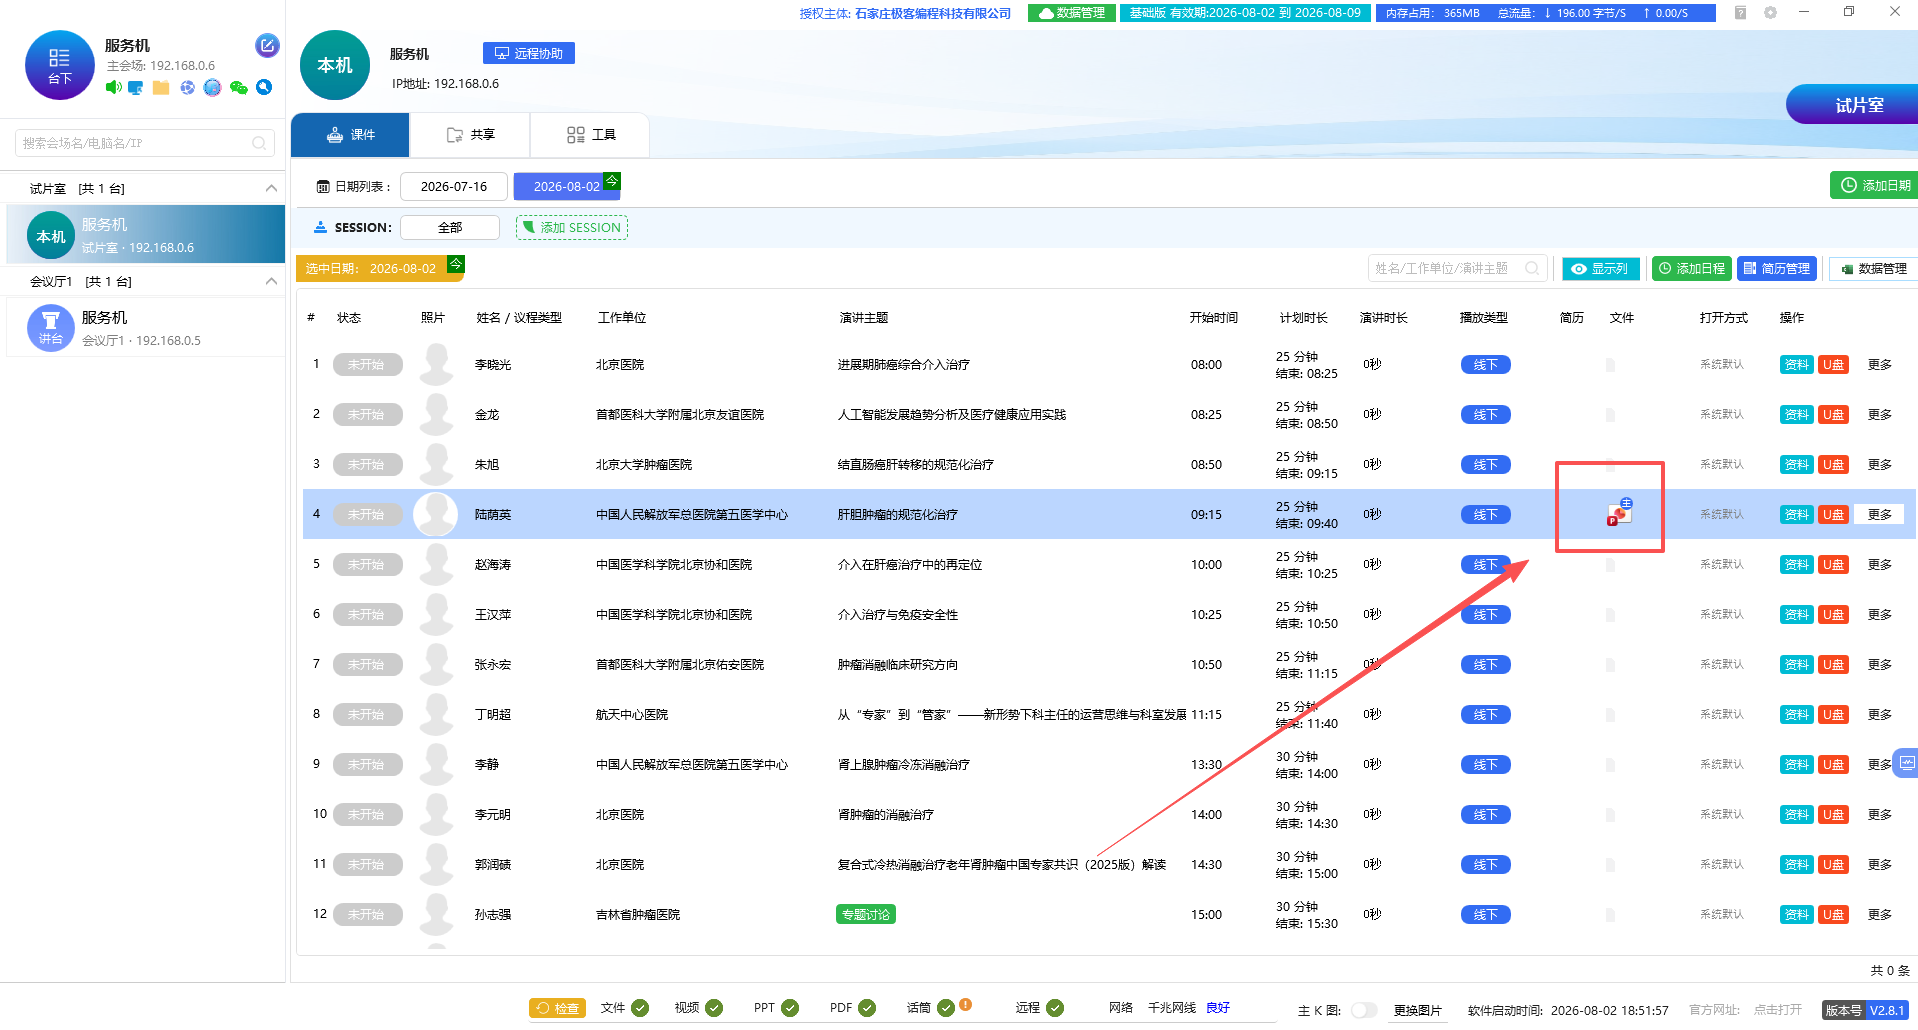This screenshot has width=1918, height=1030.
Task: Click the music note round icon
Action: point(212,88)
